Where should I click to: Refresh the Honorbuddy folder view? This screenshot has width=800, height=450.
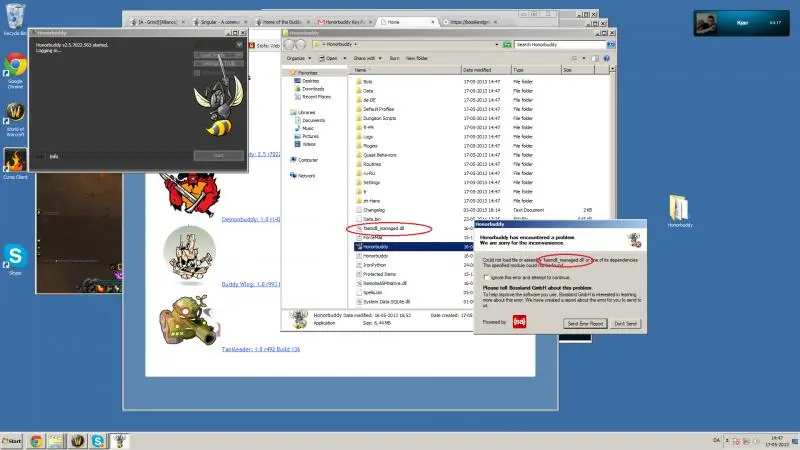coord(507,45)
